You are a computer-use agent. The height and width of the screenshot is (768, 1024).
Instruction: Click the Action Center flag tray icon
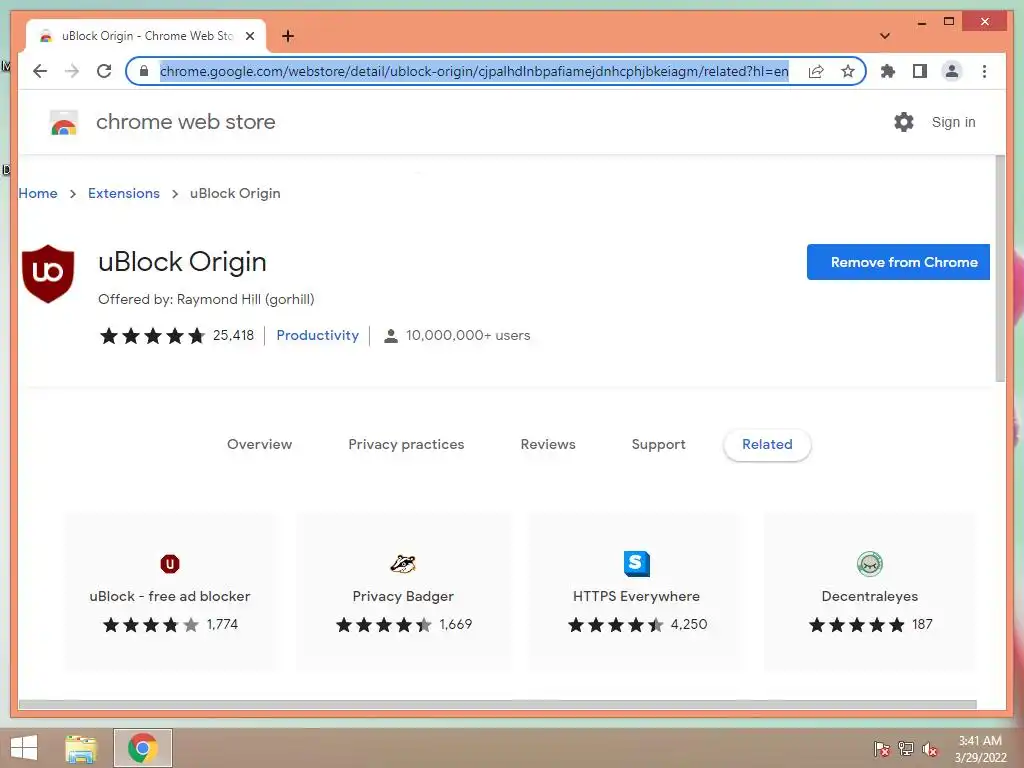click(x=881, y=748)
